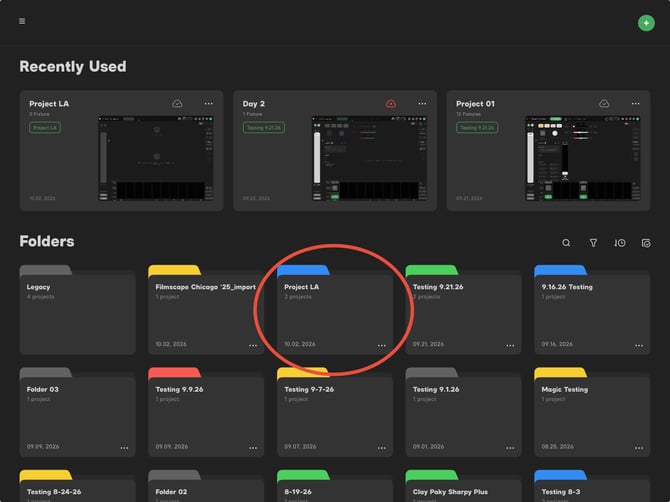
Task: Search folders with magnifier icon
Action: pyautogui.click(x=566, y=243)
